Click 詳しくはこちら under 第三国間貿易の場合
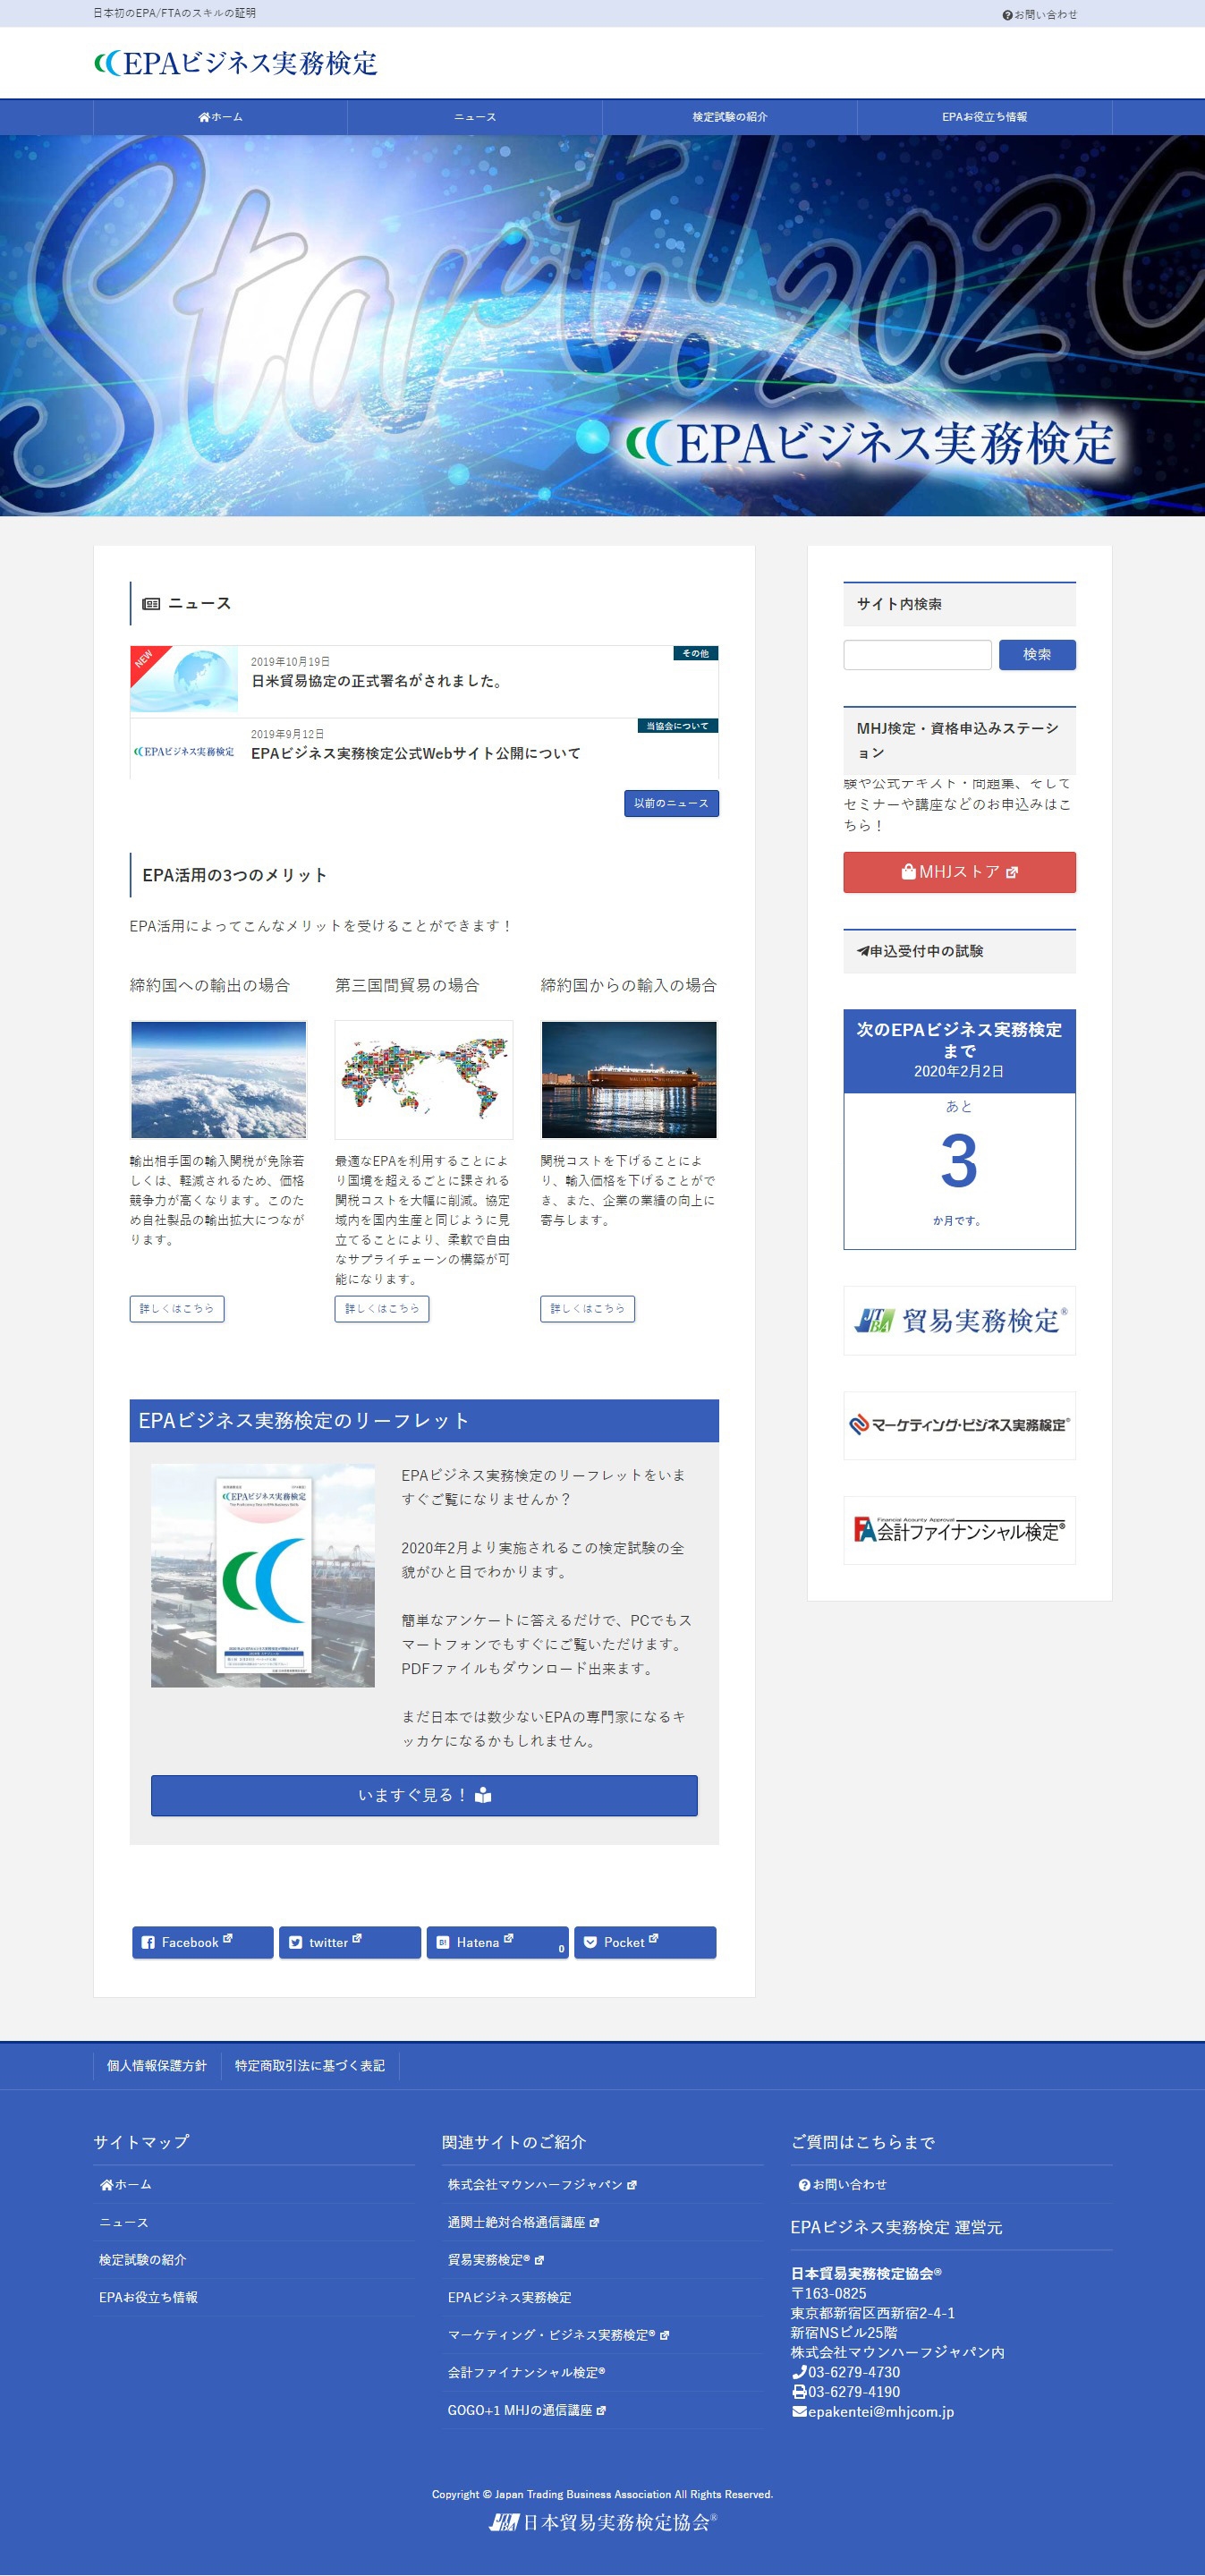1205x2576 pixels. pyautogui.click(x=382, y=1308)
